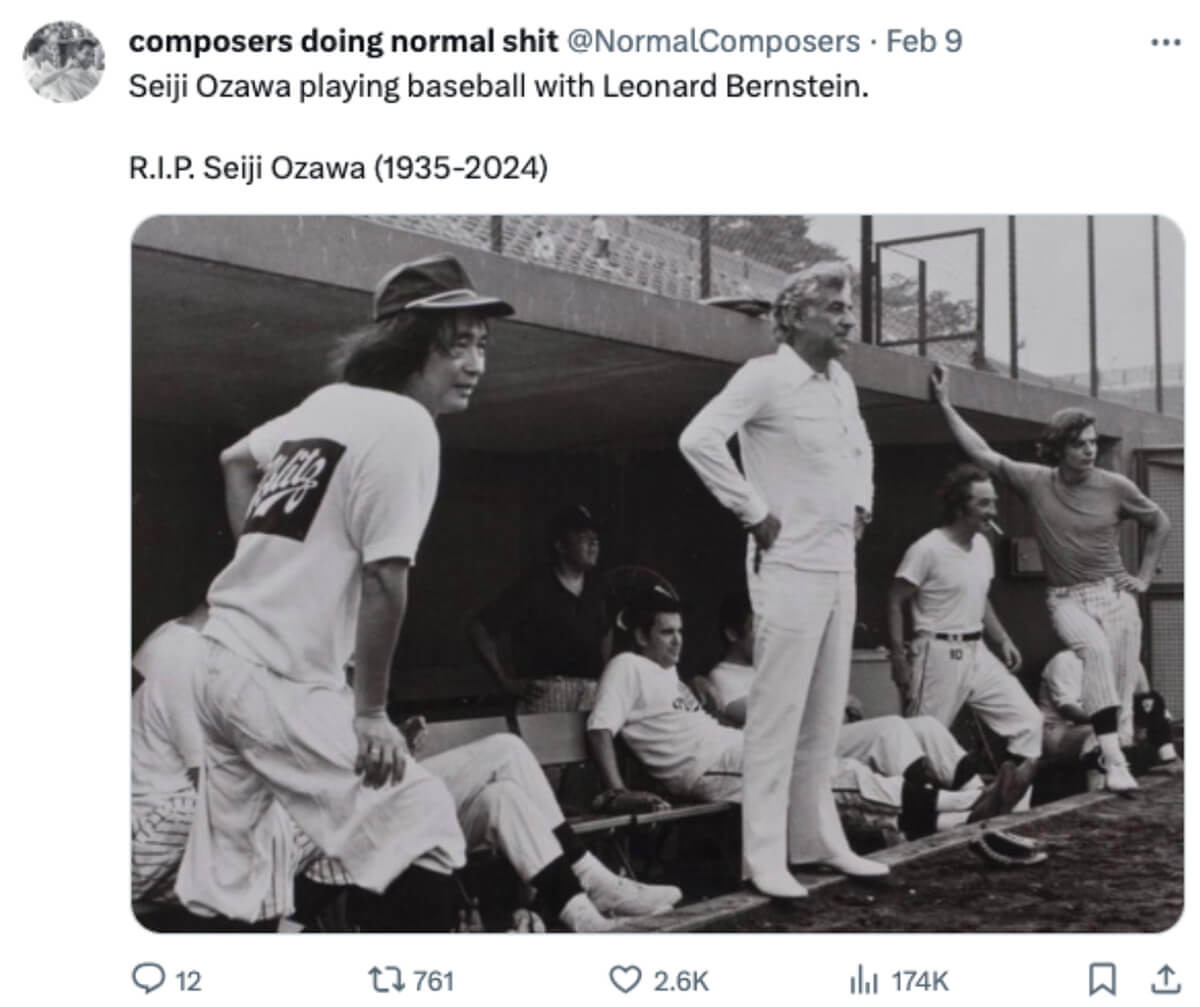Click the reply speech bubble icon
The width and height of the screenshot is (1200, 1007).
[146, 980]
